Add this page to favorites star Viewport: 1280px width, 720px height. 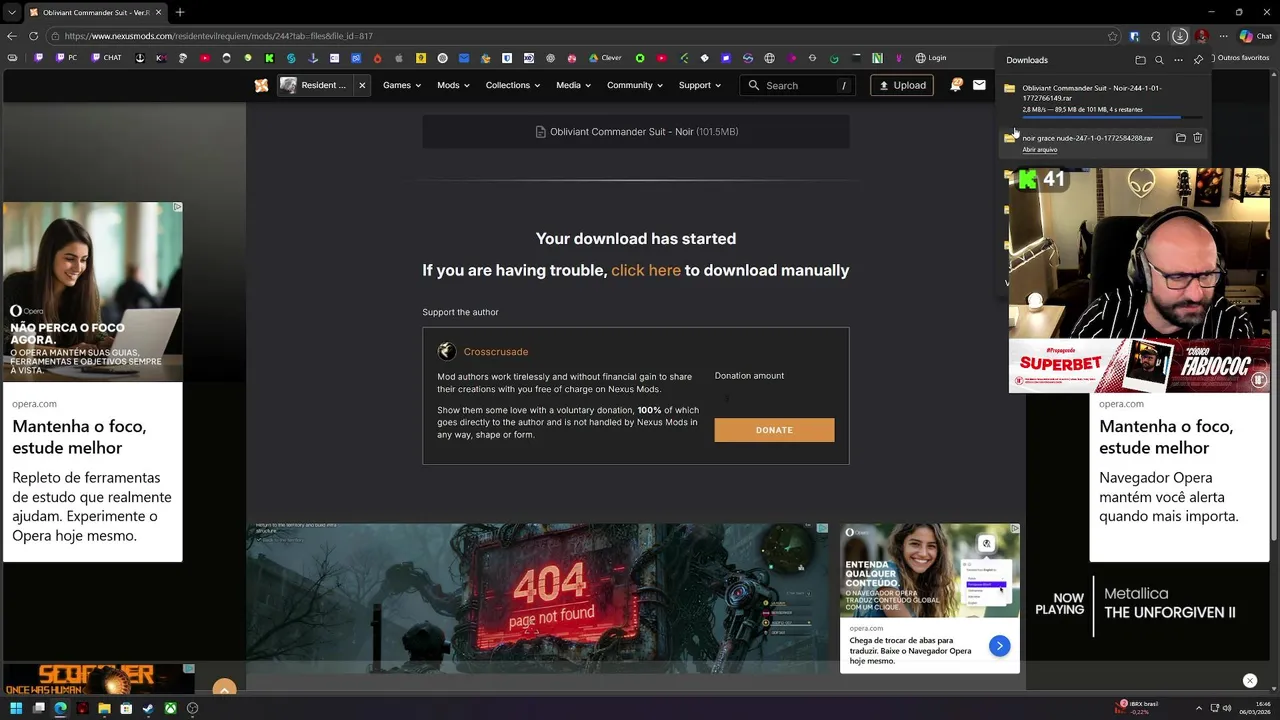(1113, 36)
